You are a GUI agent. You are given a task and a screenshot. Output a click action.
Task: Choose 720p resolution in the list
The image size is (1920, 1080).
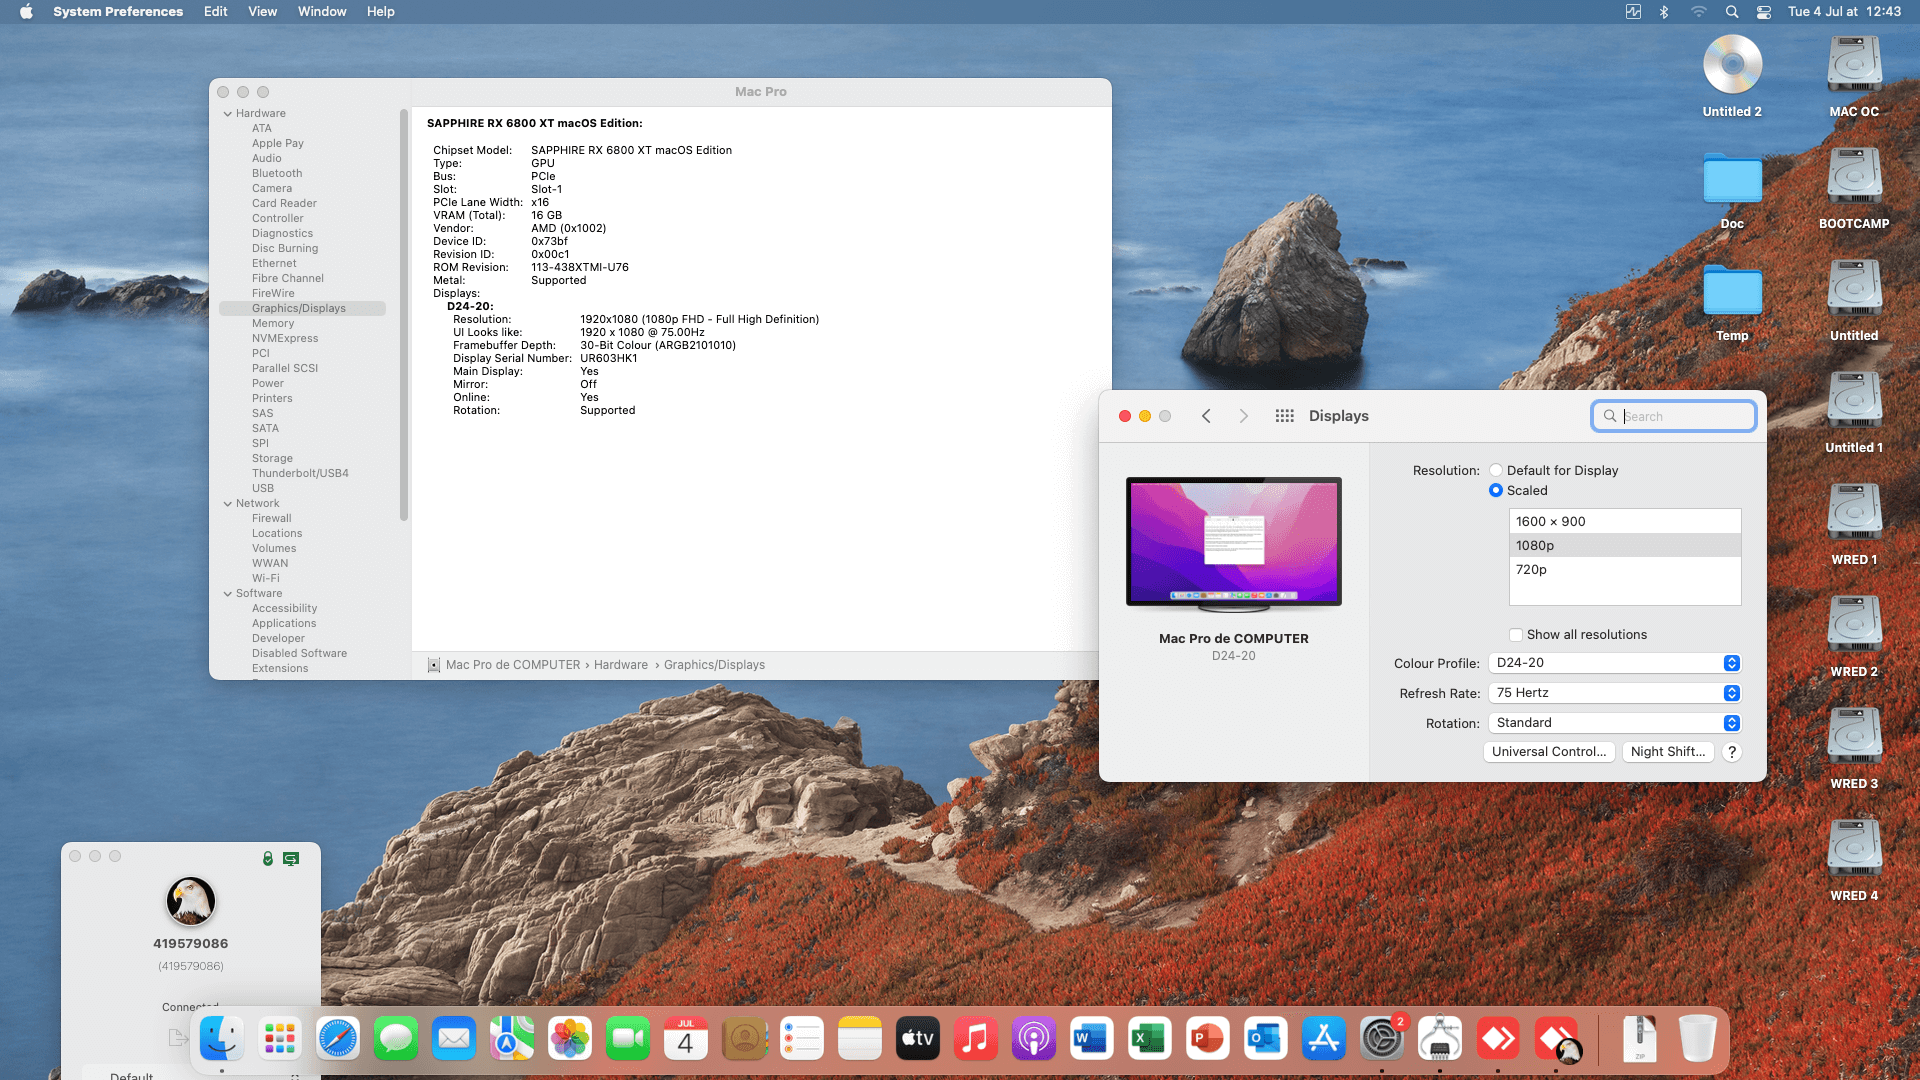coord(1625,569)
